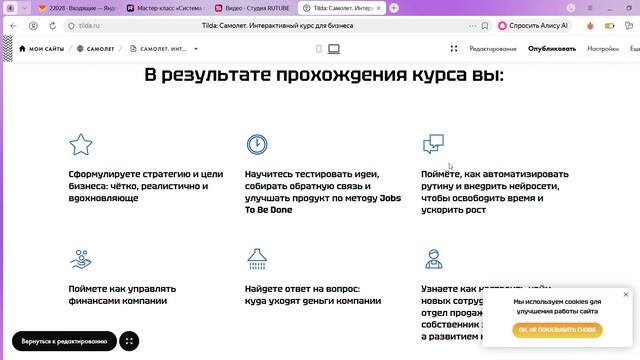The image size is (640, 360).
Task: Close the cookies notification popup
Action: [x=626, y=295]
